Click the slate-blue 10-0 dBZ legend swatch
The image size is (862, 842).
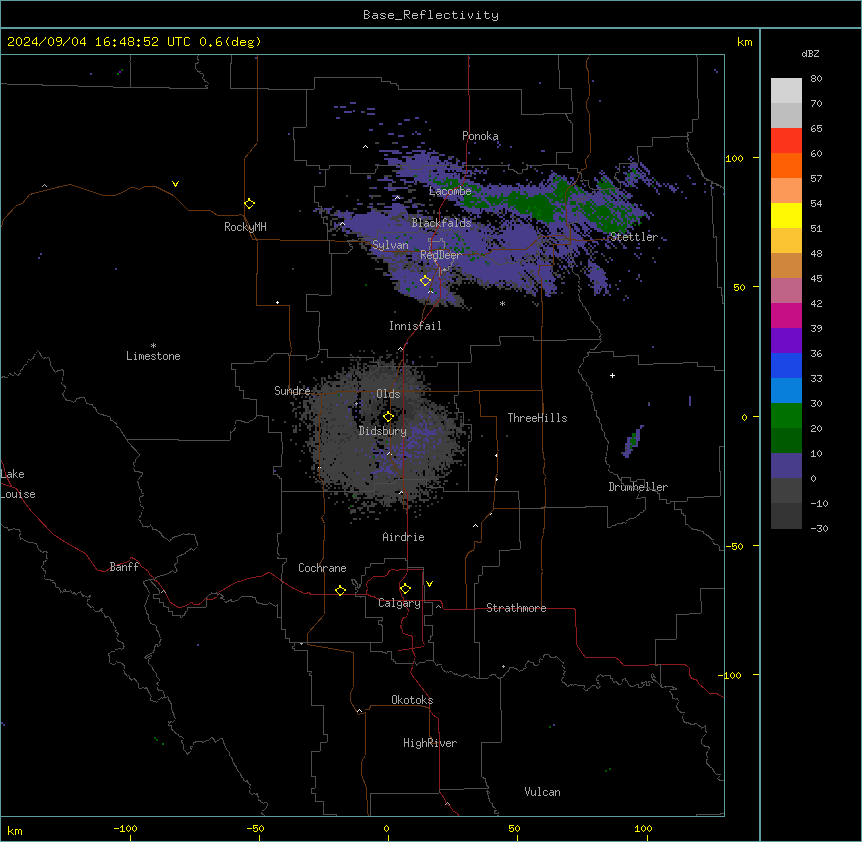pyautogui.click(x=786, y=466)
